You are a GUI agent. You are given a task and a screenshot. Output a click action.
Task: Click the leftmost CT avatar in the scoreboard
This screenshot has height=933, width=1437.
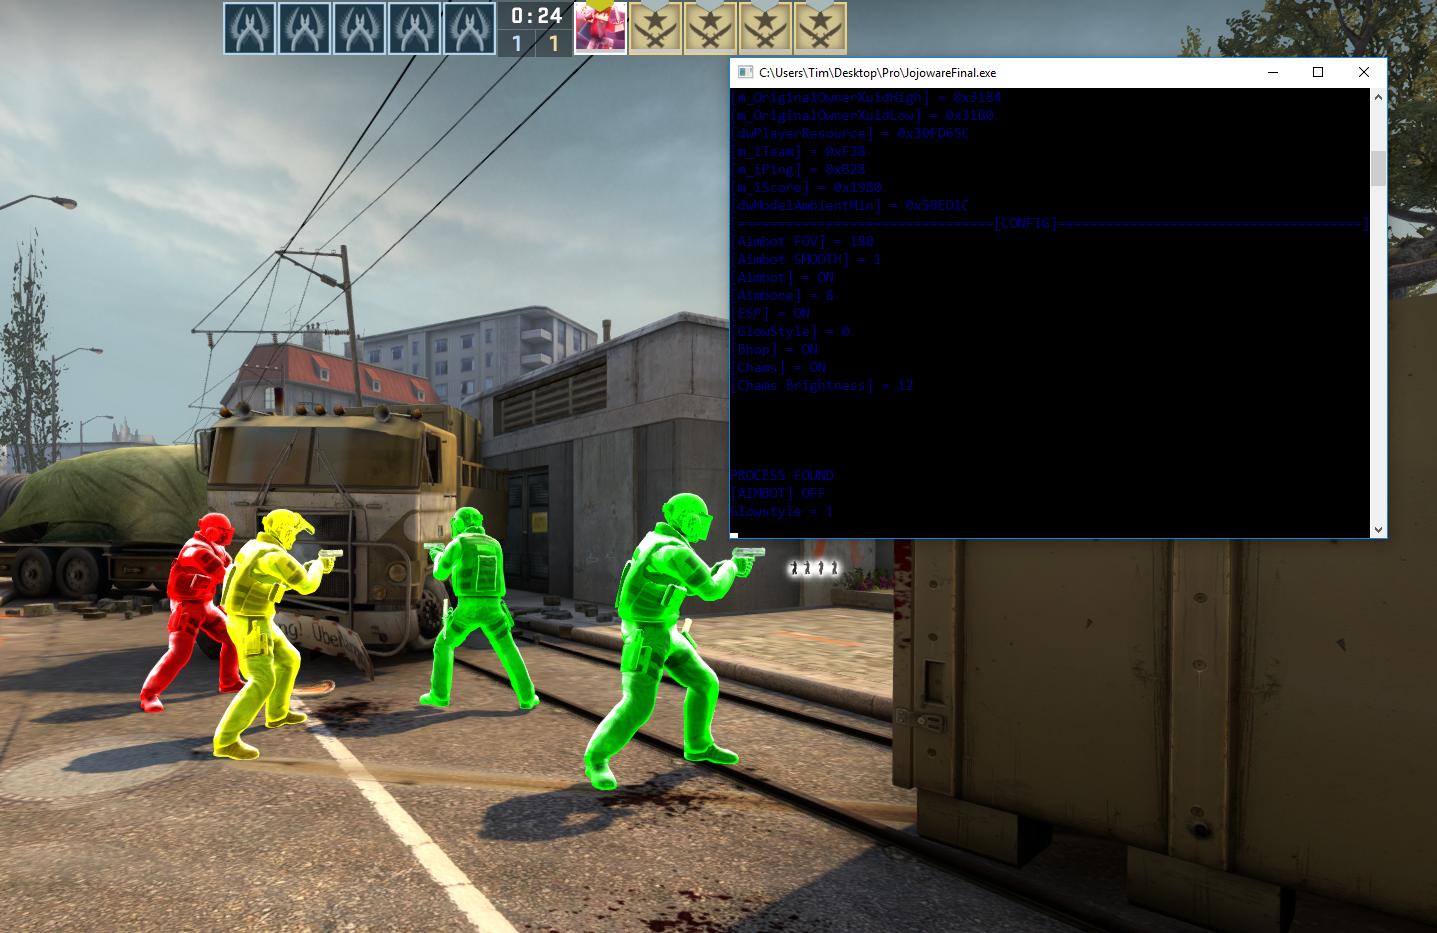click(x=249, y=28)
